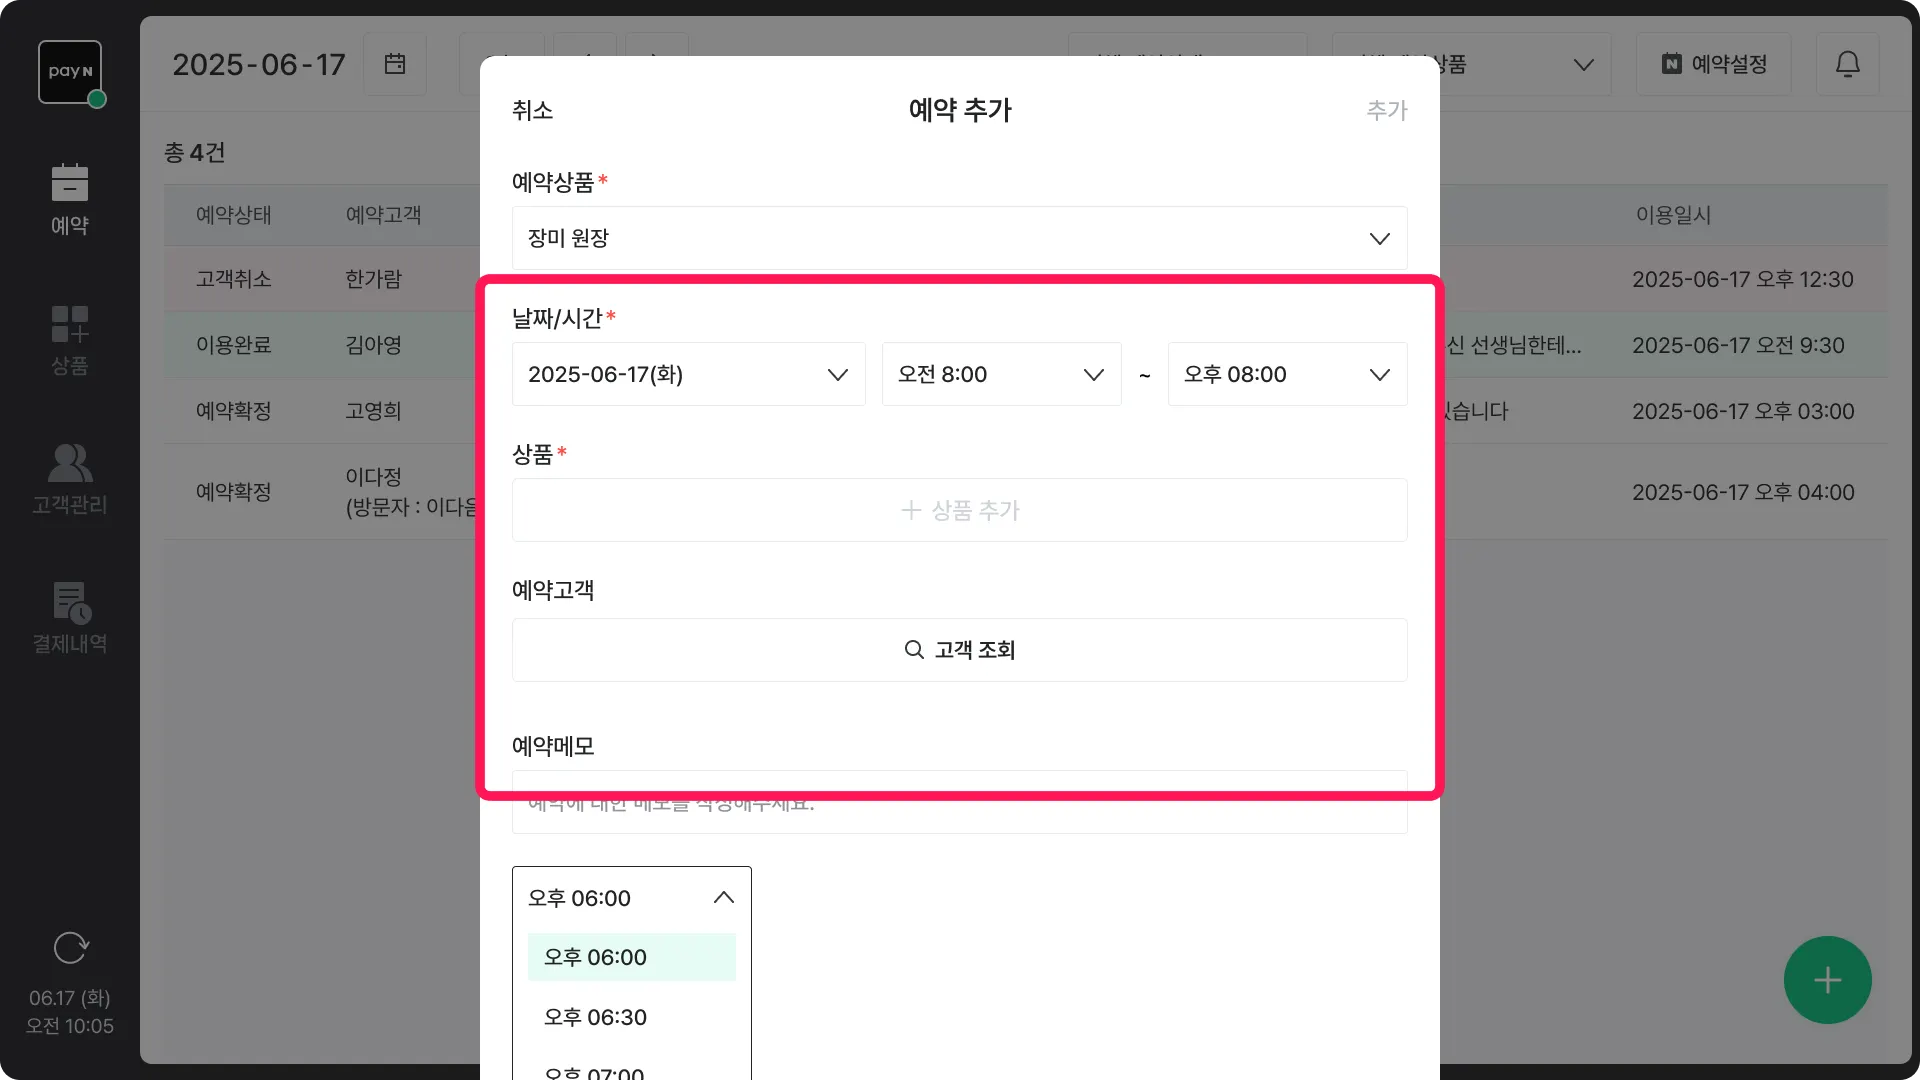Open the 오전 8:00 start time dropdown
Screen dimensions: 1920x1080
(1000, 374)
